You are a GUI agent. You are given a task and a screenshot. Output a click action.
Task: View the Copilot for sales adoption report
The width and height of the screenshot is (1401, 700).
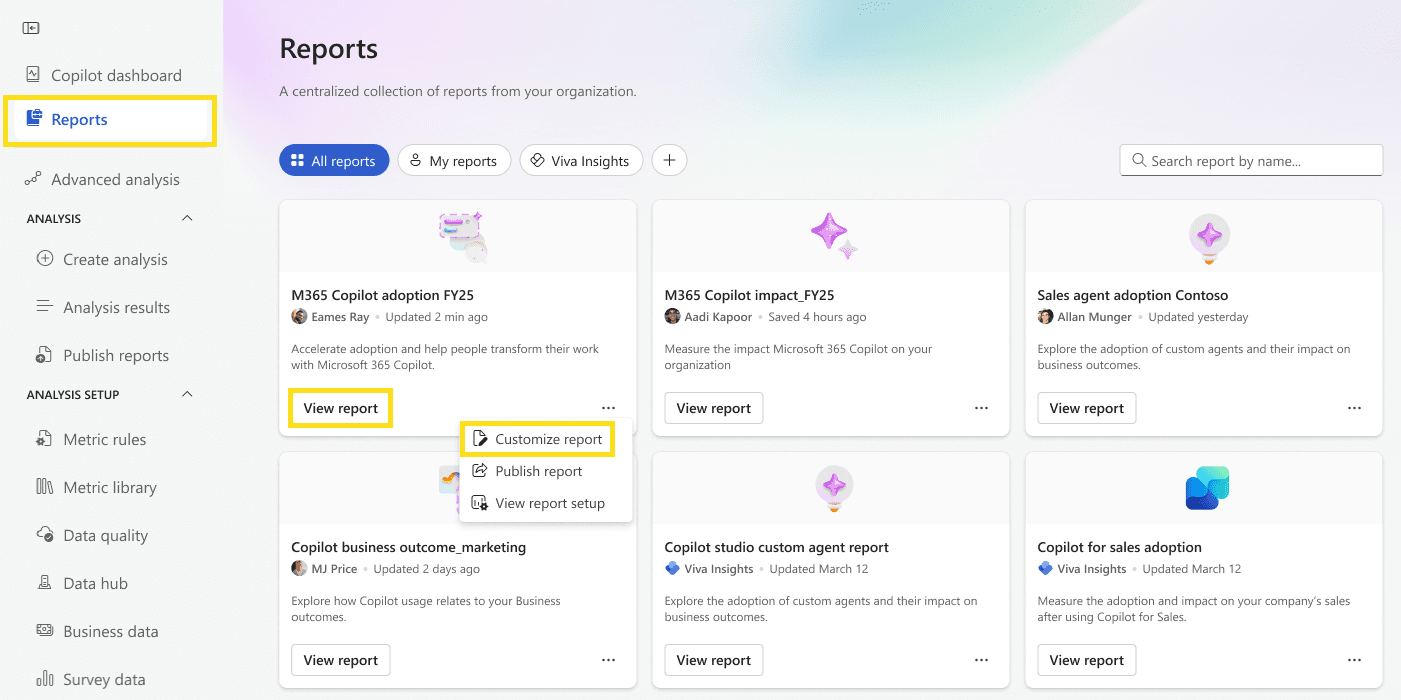click(1087, 660)
